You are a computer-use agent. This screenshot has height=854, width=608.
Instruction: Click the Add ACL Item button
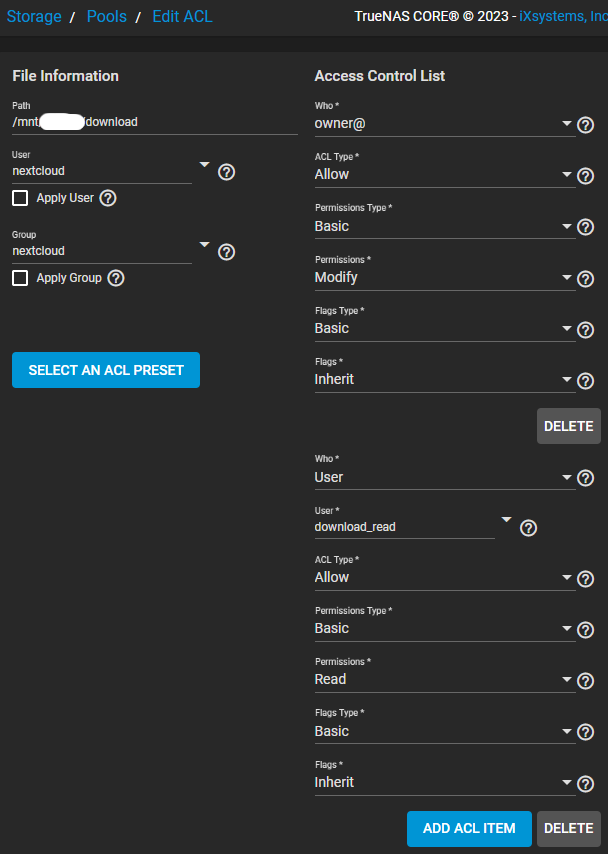[469, 828]
